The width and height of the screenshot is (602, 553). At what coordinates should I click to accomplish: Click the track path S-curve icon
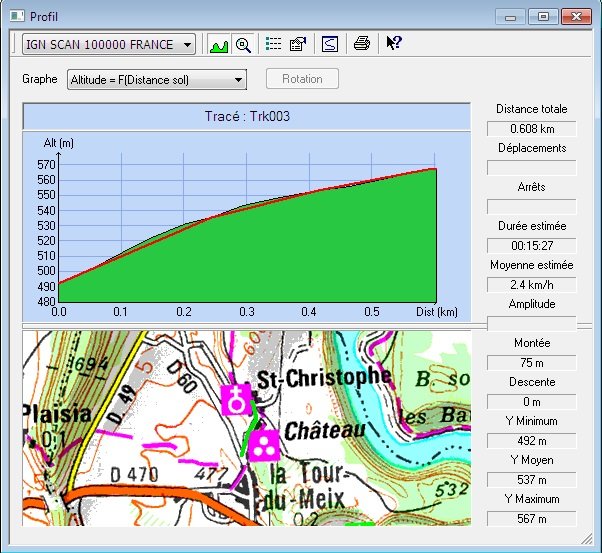[330, 44]
